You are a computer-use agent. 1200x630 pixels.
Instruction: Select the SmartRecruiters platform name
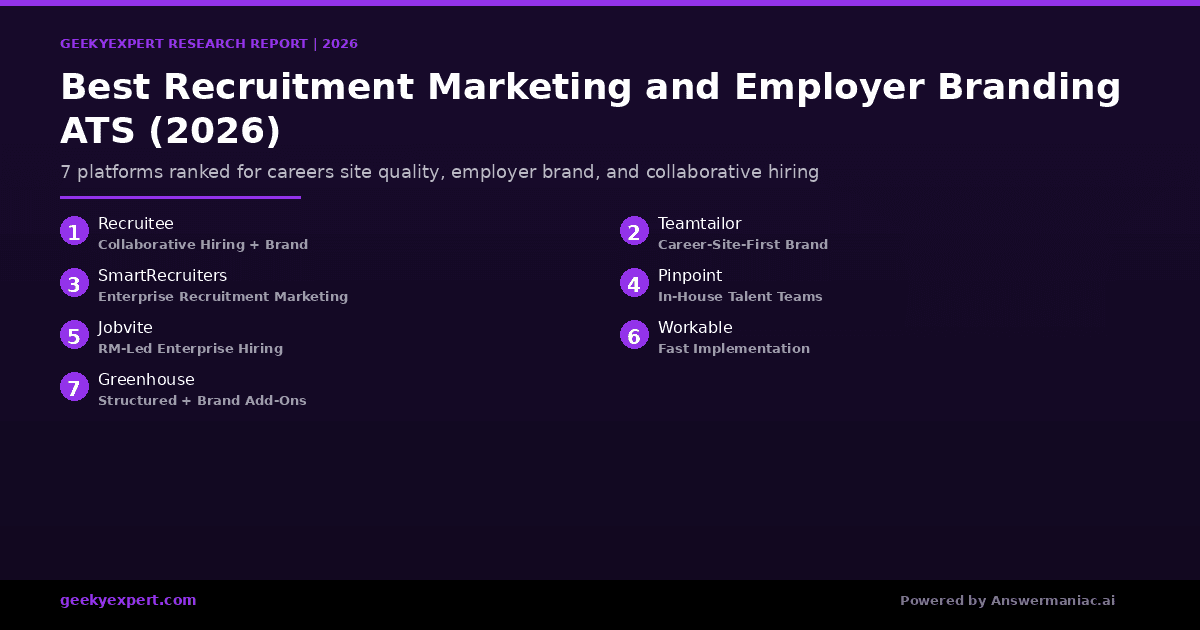tap(162, 276)
